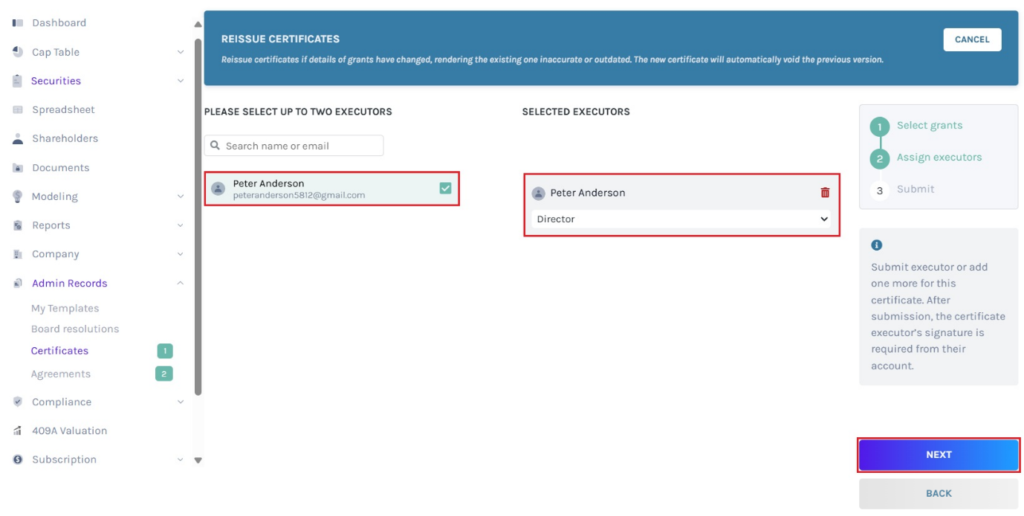The image size is (1024, 516).
Task: Click the Documents folder icon
Action: (18, 168)
